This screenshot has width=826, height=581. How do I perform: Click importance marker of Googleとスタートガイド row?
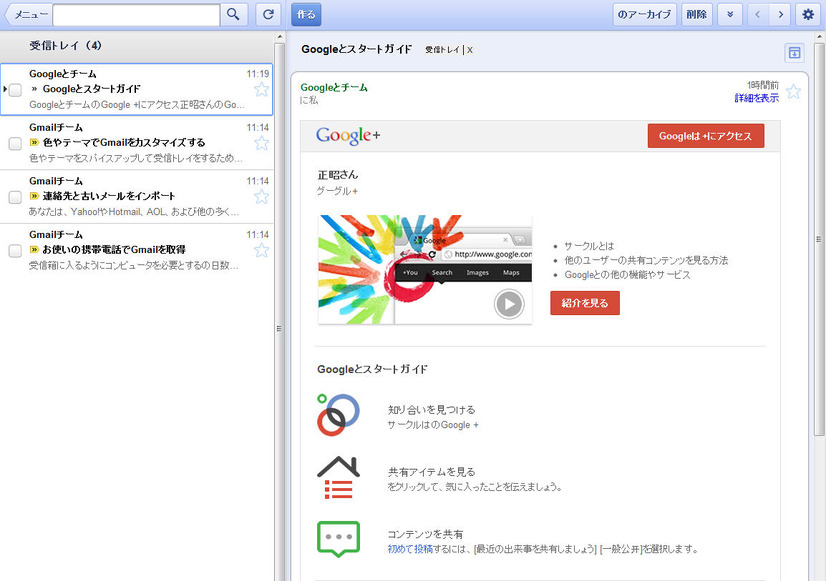[34, 89]
